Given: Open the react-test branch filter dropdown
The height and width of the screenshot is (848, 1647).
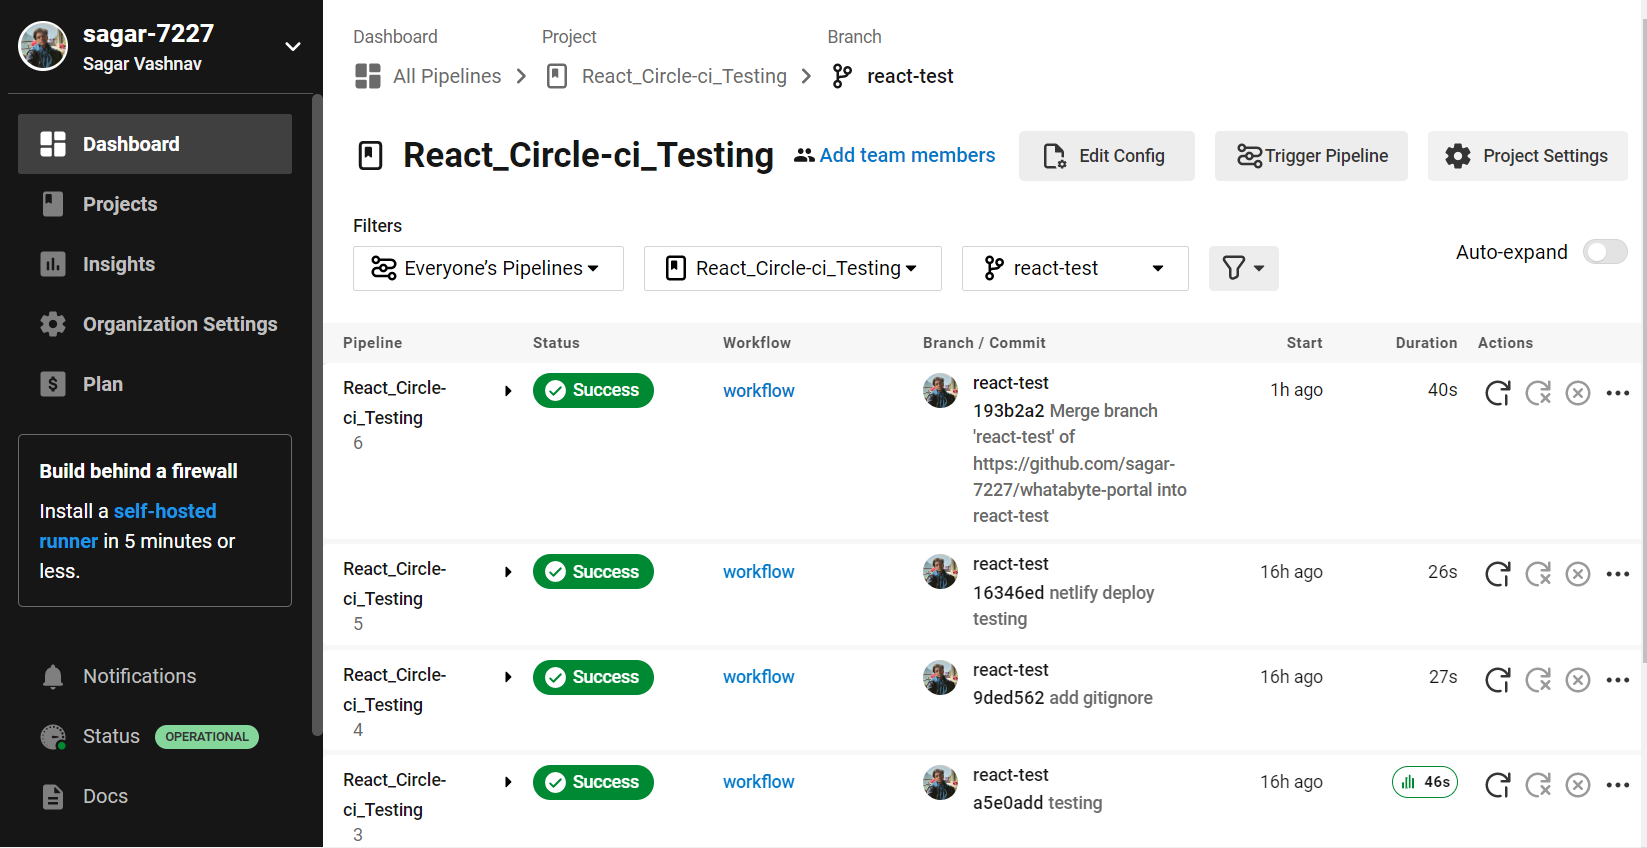Looking at the screenshot, I should [1075, 268].
